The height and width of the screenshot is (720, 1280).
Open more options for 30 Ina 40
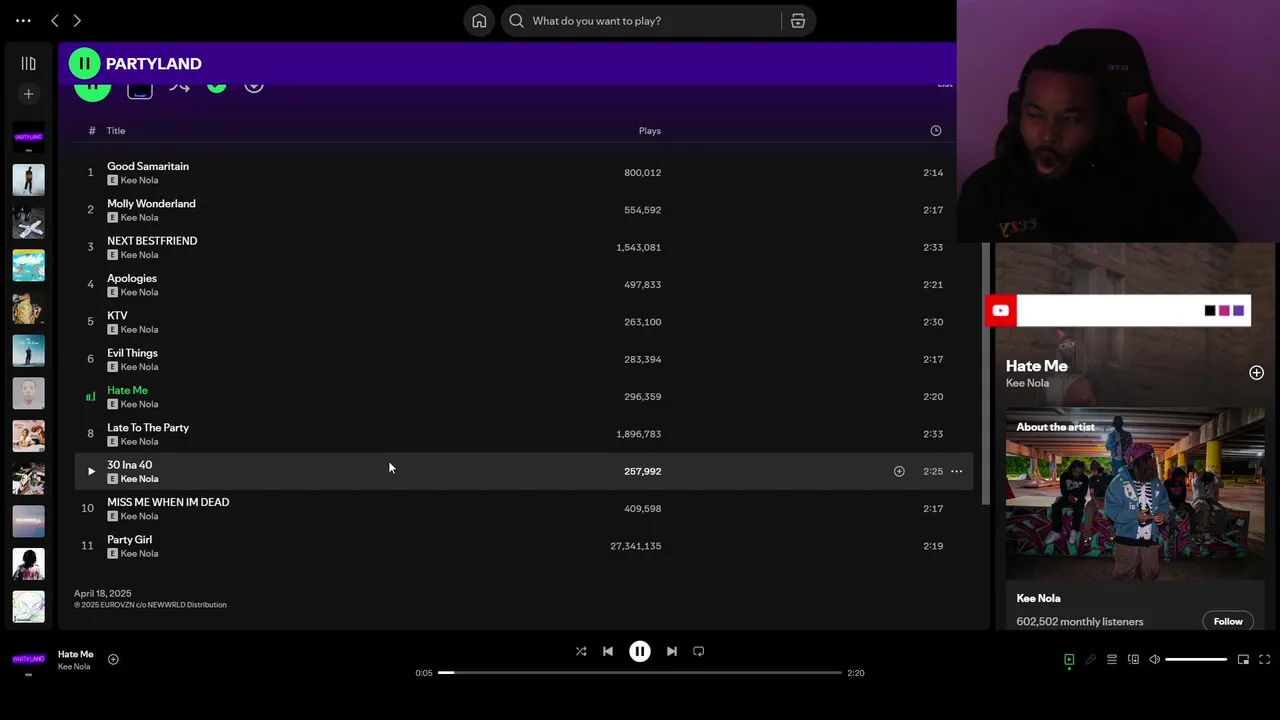956,471
